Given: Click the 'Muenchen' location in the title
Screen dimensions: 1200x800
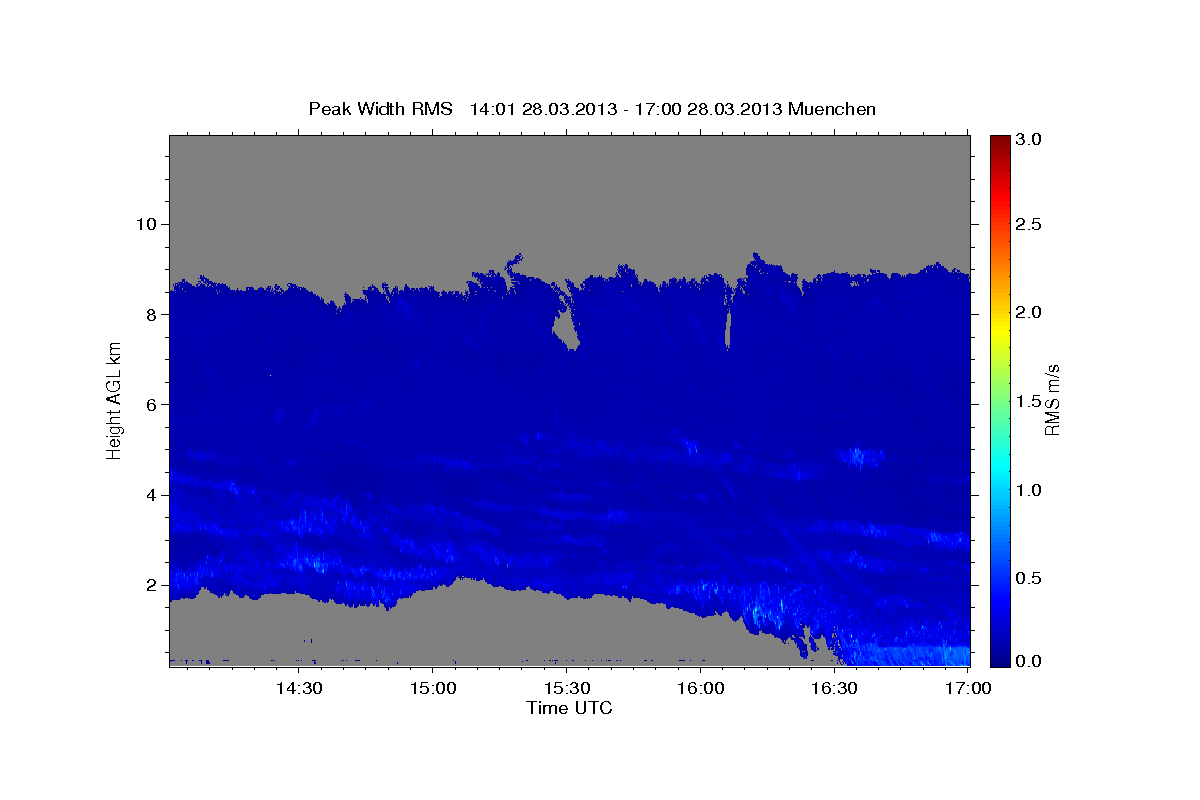Looking at the screenshot, I should coord(832,109).
